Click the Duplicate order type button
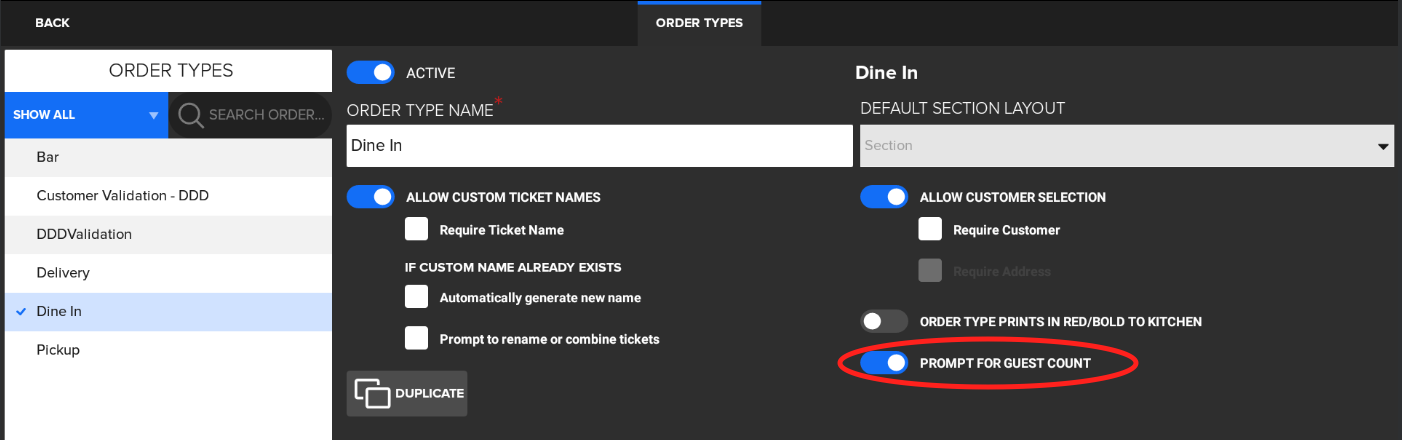Image resolution: width=1402 pixels, height=440 pixels. coord(407,393)
